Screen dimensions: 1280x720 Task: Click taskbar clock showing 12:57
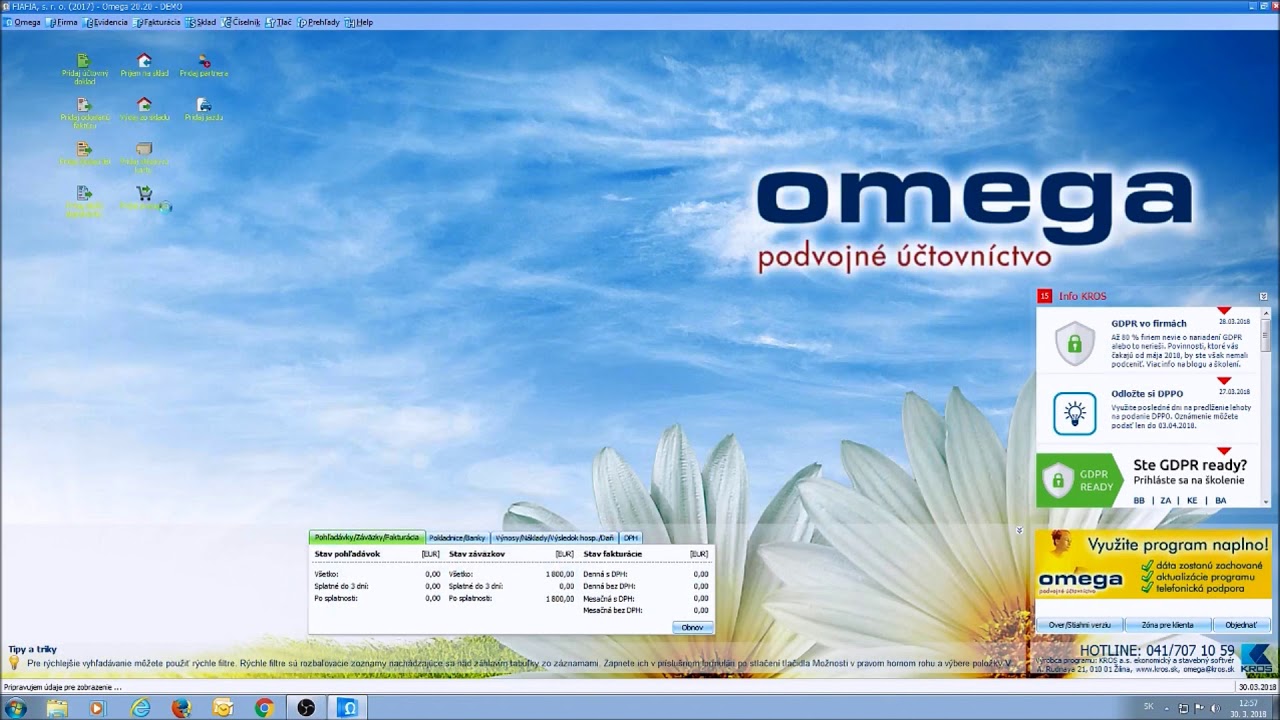tap(1247, 708)
